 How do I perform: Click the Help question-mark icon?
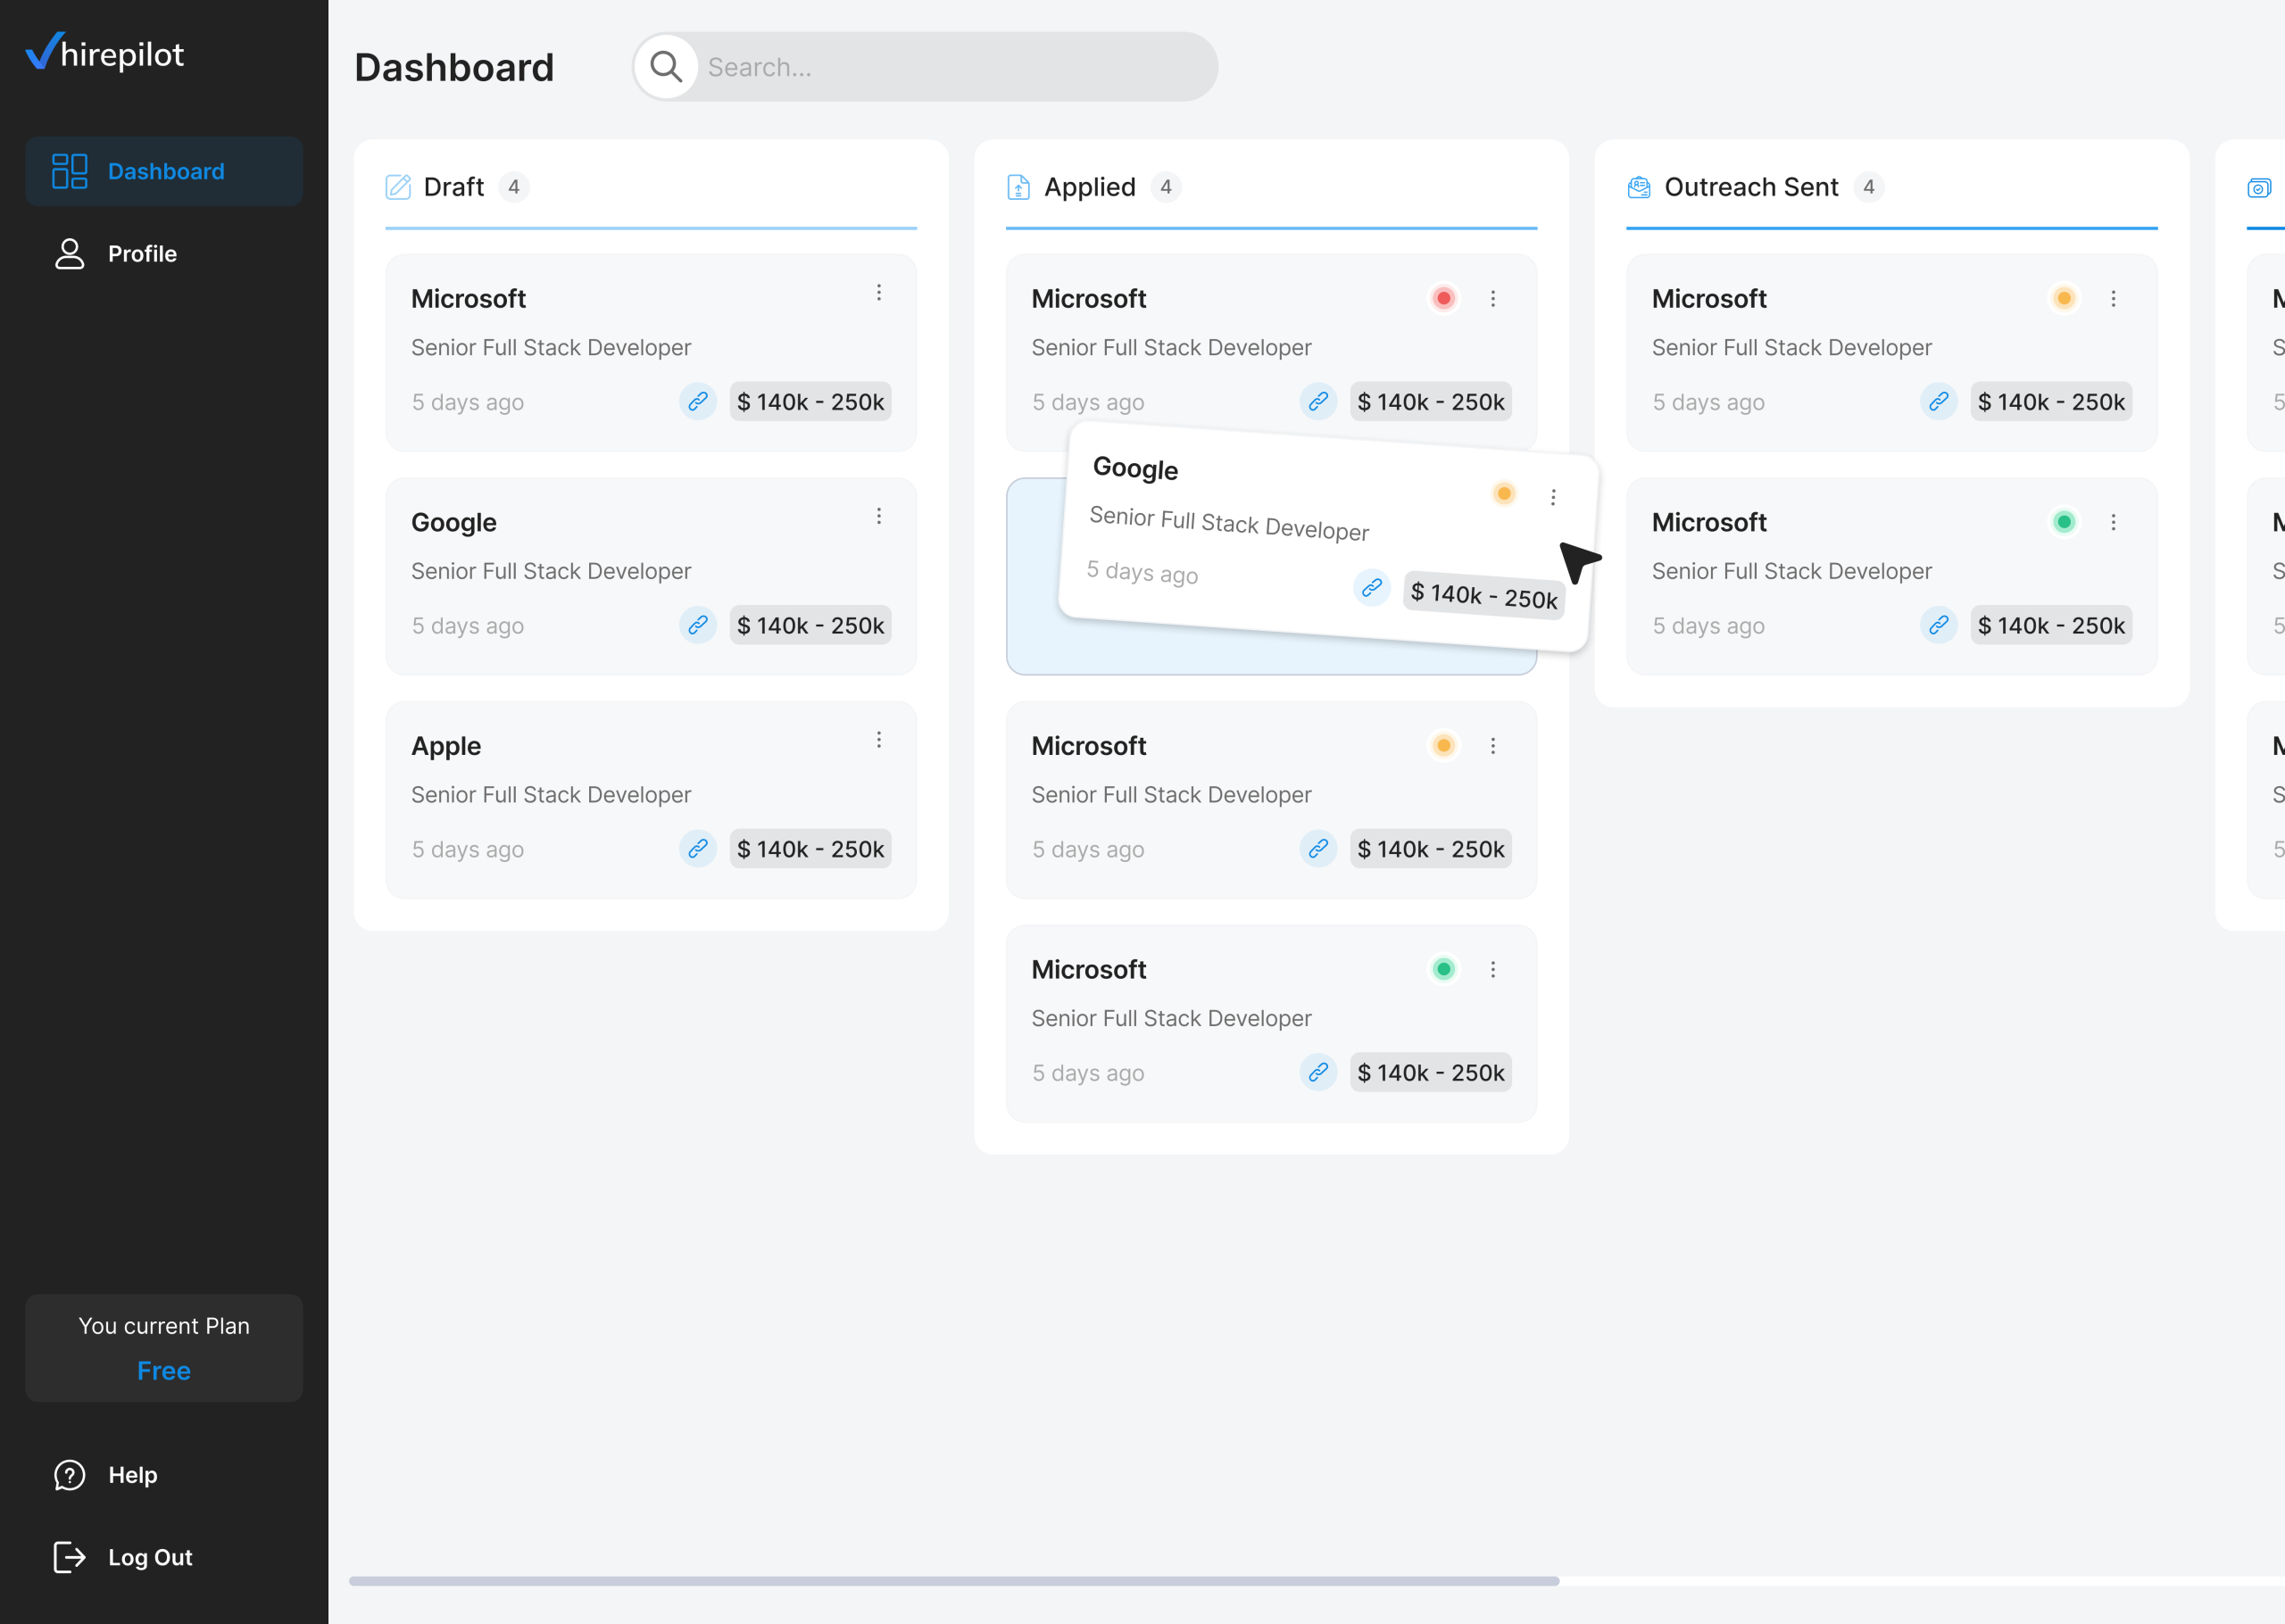pyautogui.click(x=70, y=1475)
